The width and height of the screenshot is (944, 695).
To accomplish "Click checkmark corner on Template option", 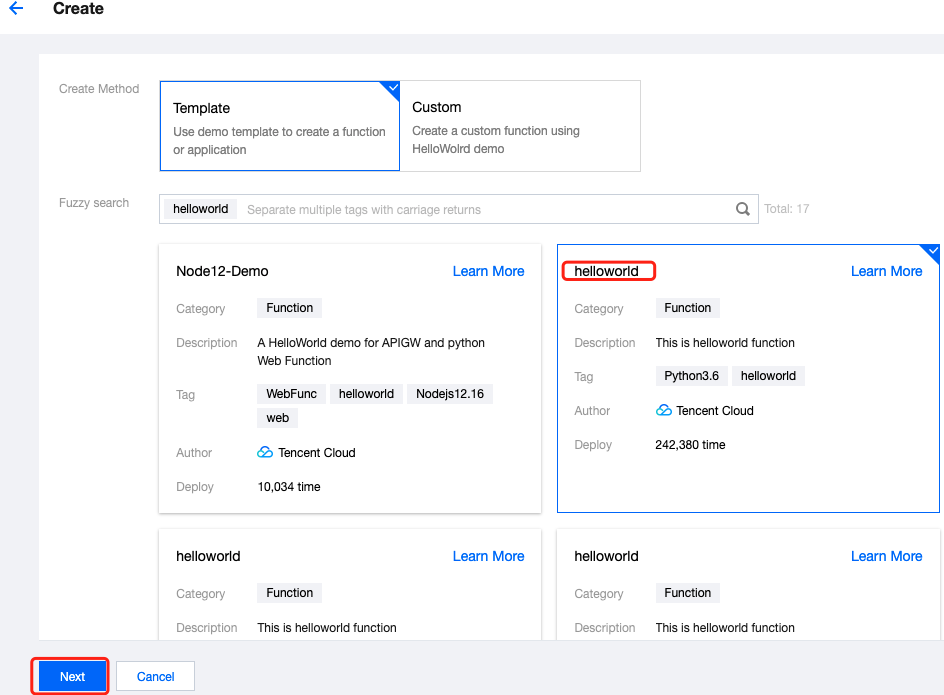I will (x=392, y=89).
